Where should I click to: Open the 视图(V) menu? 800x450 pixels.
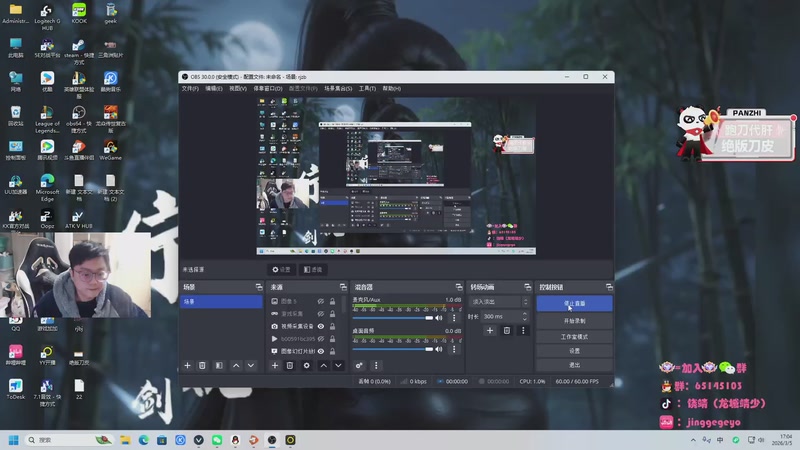click(x=238, y=88)
